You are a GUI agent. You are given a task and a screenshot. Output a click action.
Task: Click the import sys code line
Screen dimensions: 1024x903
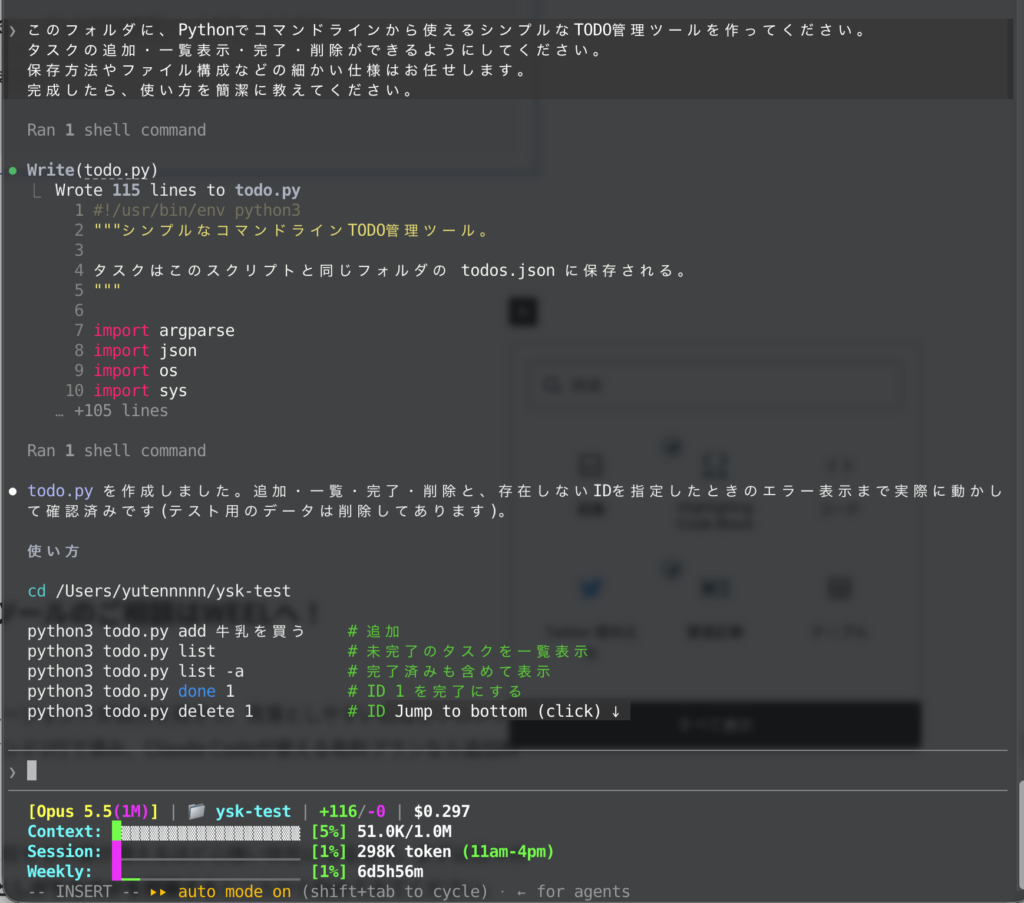pyautogui.click(x=140, y=391)
